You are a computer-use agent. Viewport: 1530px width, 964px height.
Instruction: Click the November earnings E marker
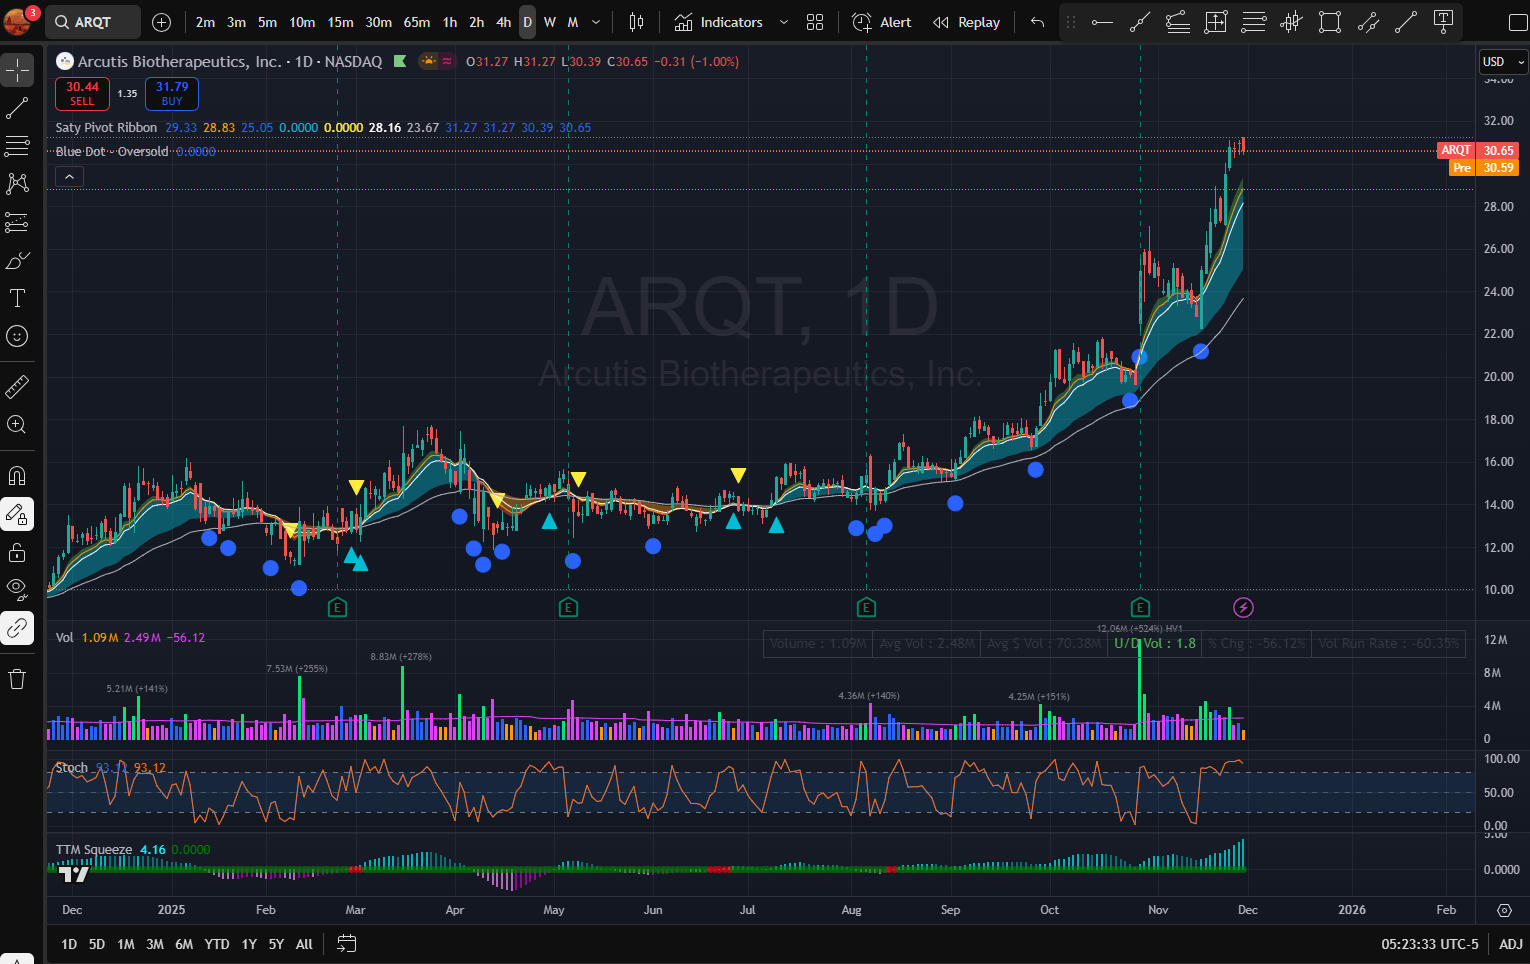pos(1140,607)
